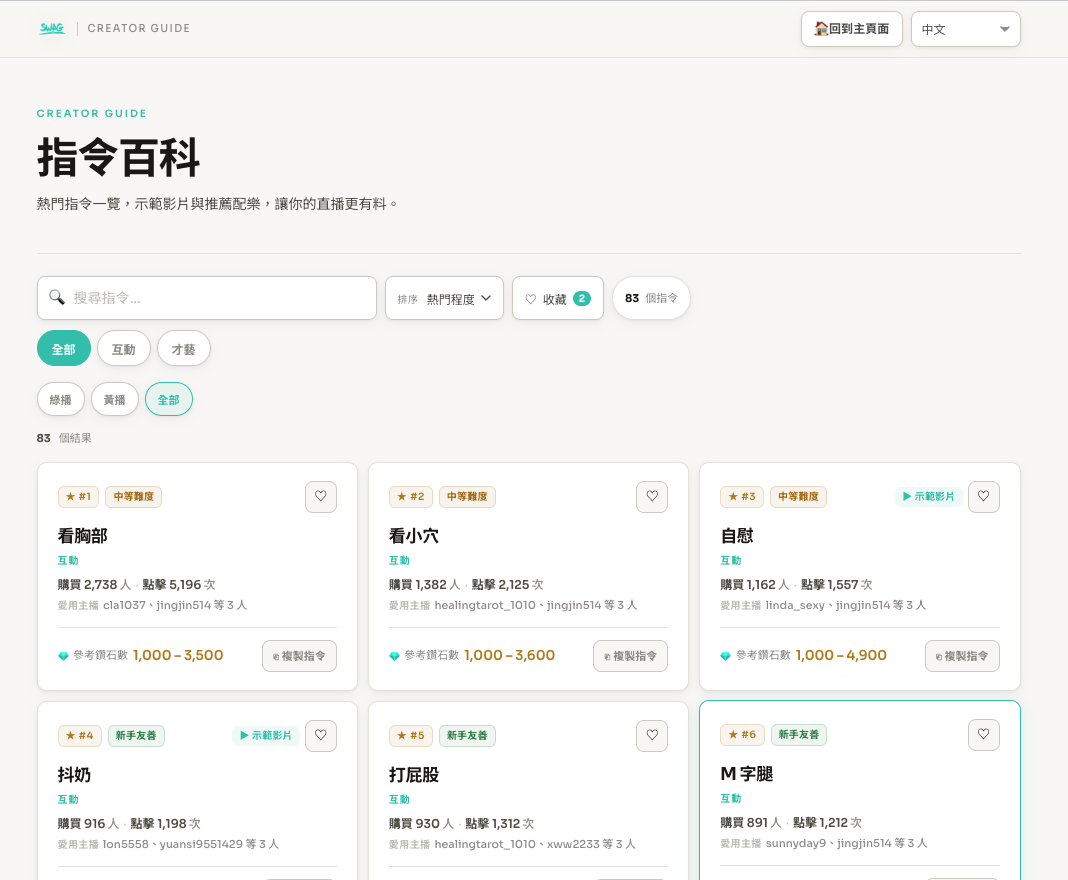
Task: Expand the 排序 熱門程度 sort dropdown
Action: pos(444,298)
